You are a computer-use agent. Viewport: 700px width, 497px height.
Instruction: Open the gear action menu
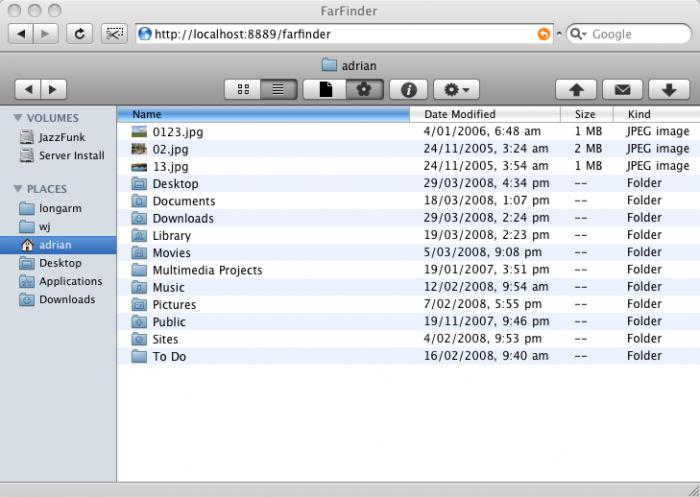tap(459, 90)
